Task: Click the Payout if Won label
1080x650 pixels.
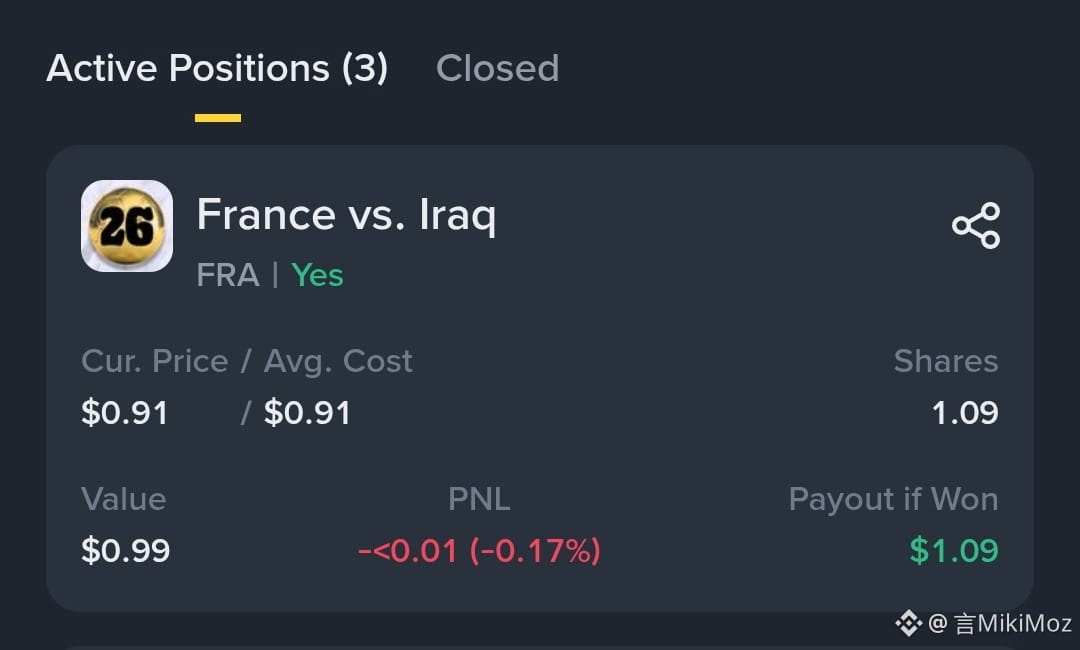Action: [893, 499]
